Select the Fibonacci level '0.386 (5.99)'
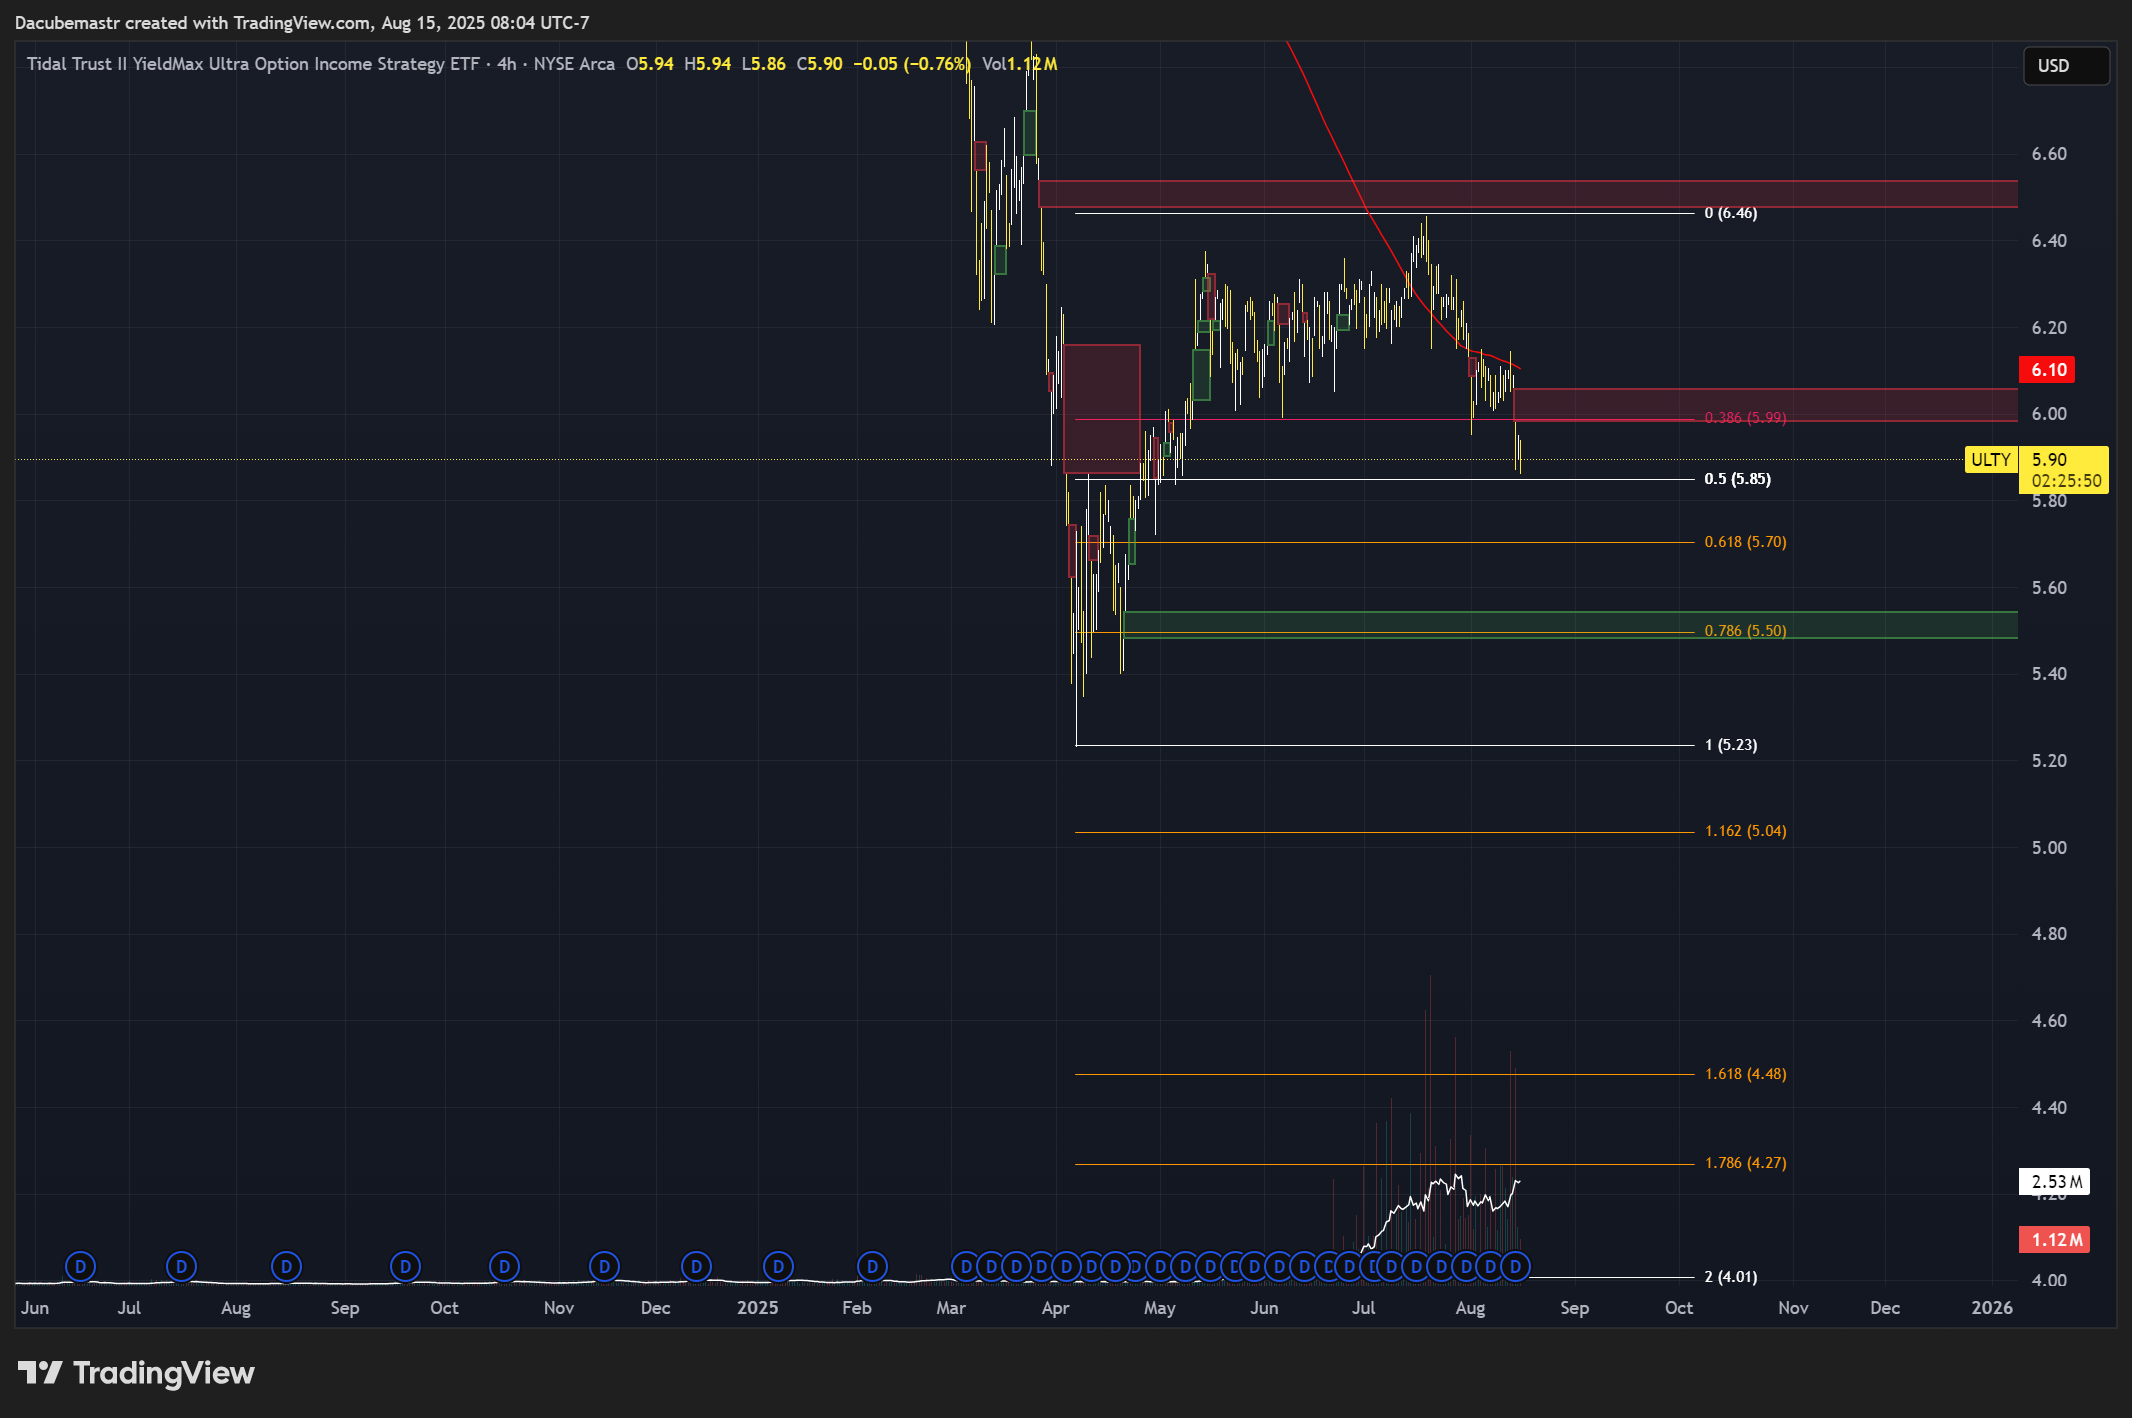 (1745, 418)
